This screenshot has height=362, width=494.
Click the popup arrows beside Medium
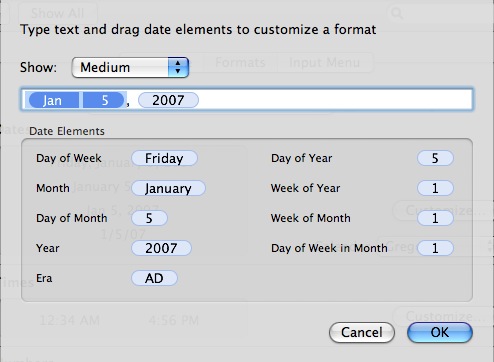(178, 67)
